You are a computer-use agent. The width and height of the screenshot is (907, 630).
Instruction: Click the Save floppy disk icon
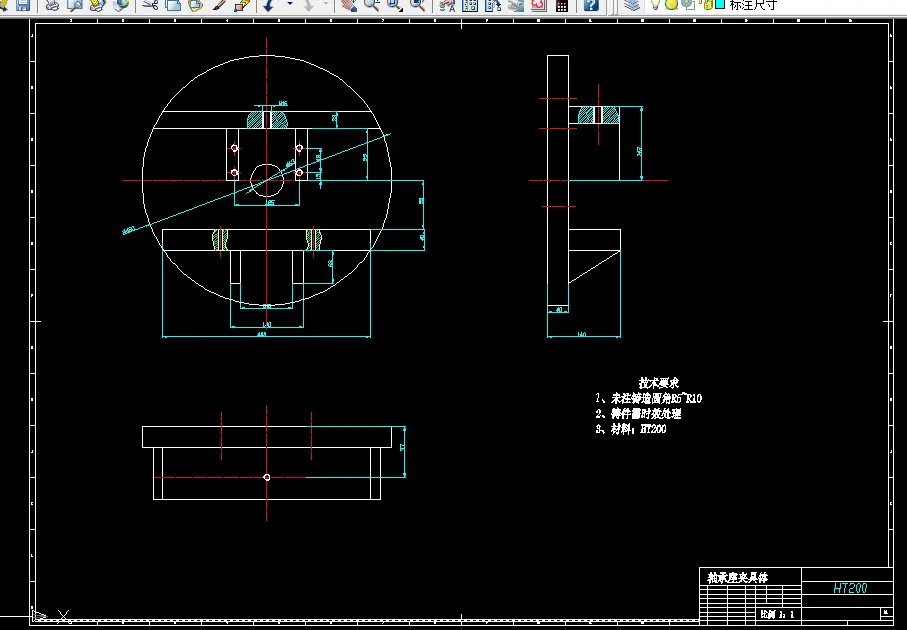click(x=23, y=5)
